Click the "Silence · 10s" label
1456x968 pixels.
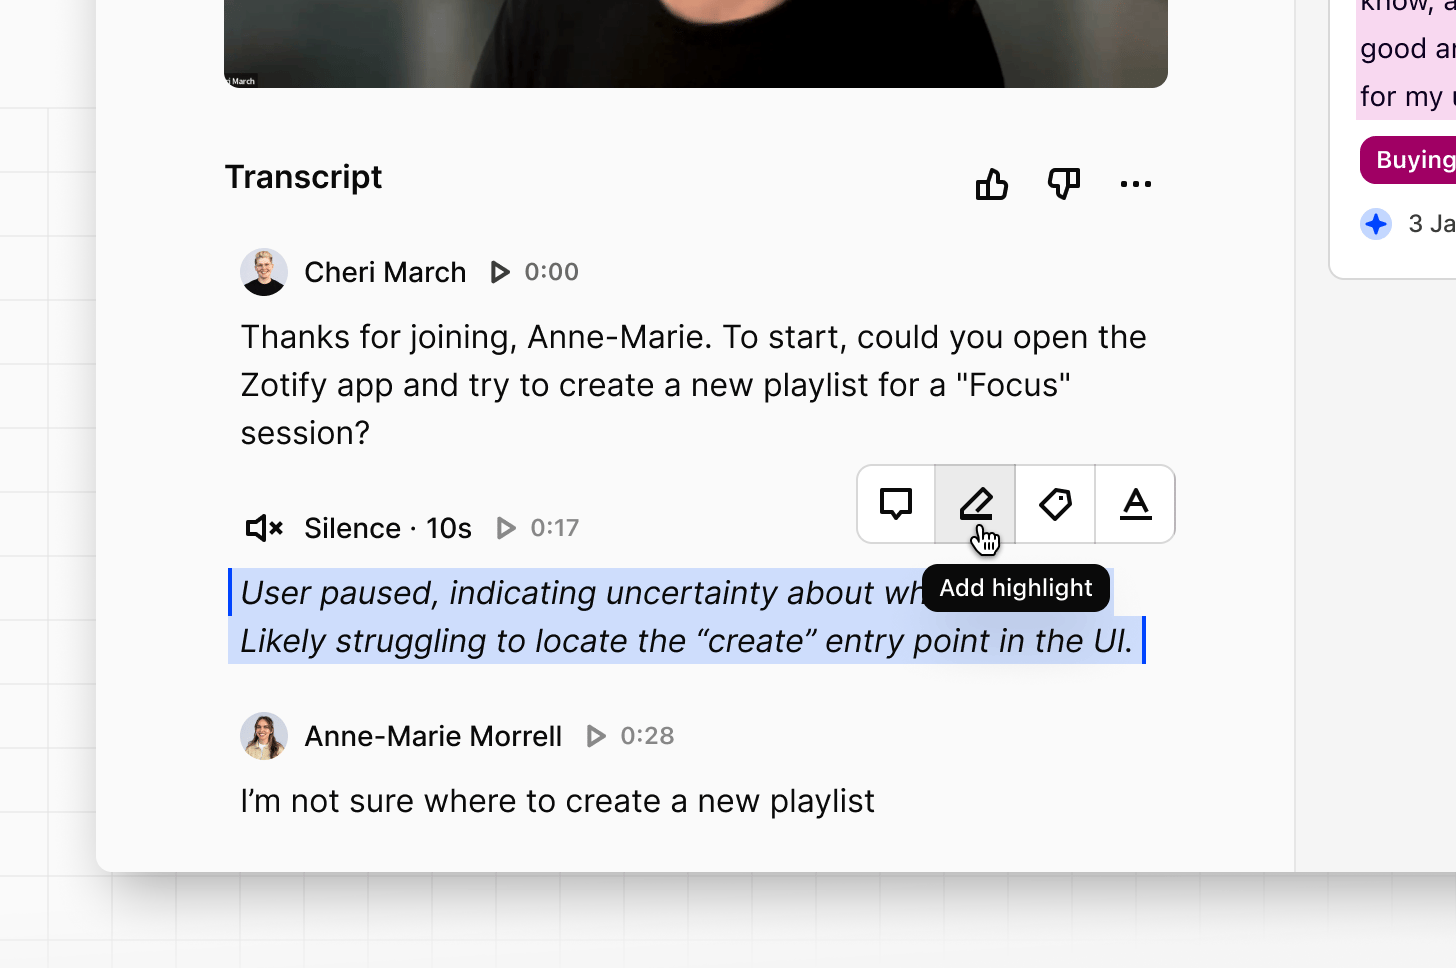pos(388,528)
